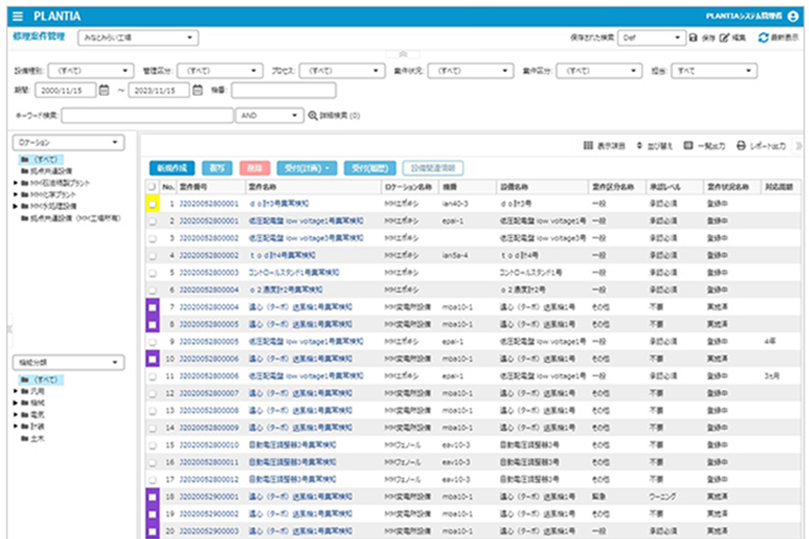Viewport: 809px width, 539px height.
Task: Refresh the list with the 最新表示 icon
Action: pos(763,38)
